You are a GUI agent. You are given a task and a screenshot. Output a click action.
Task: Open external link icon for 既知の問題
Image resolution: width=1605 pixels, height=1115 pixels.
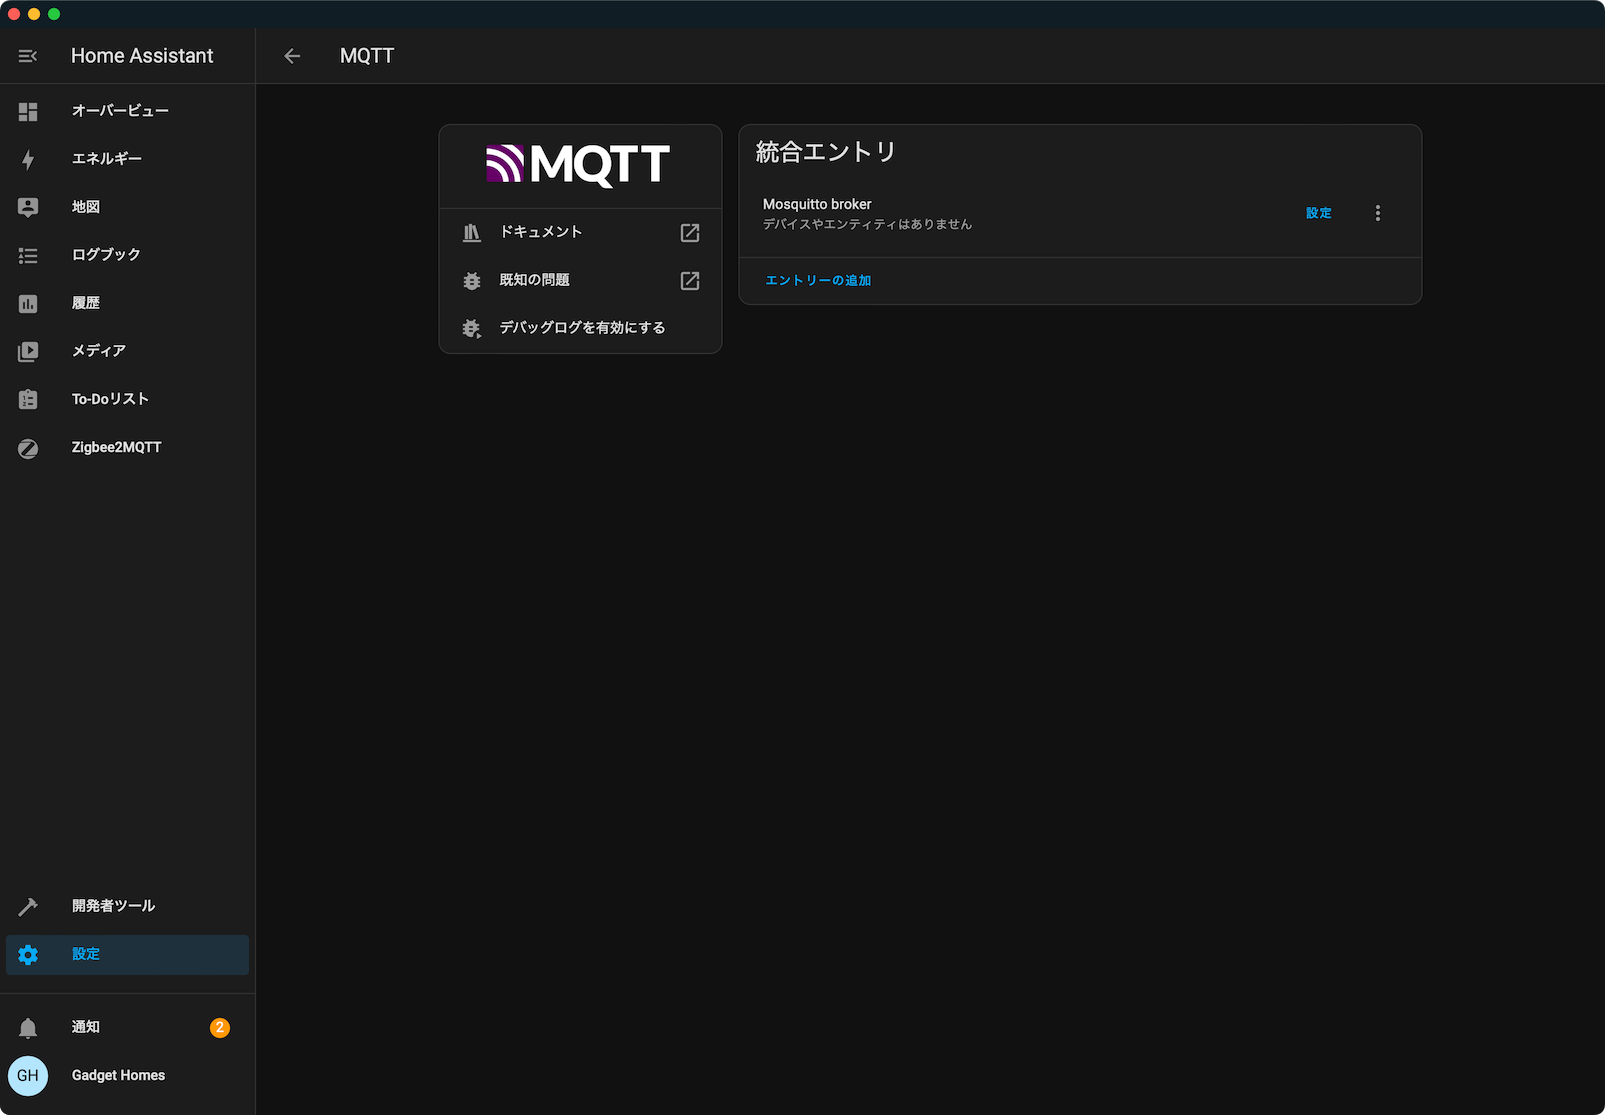tap(690, 280)
